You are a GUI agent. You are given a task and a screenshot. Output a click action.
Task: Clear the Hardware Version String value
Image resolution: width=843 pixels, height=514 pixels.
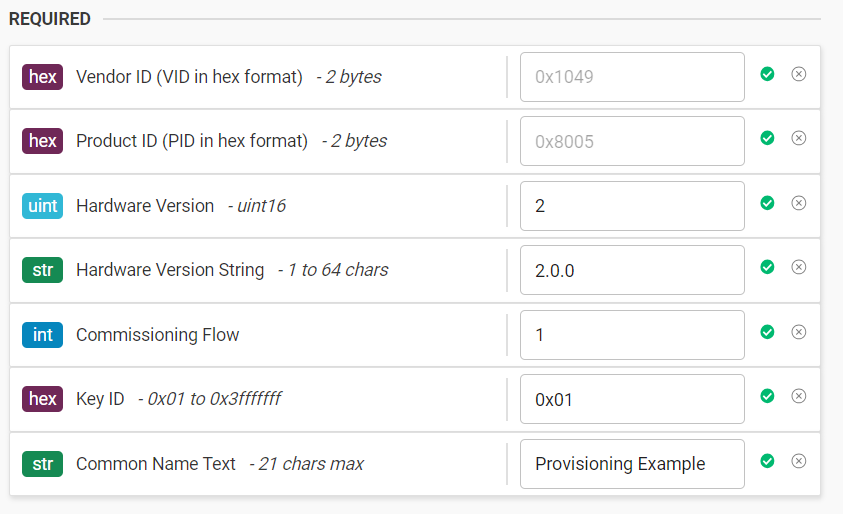[798, 267]
